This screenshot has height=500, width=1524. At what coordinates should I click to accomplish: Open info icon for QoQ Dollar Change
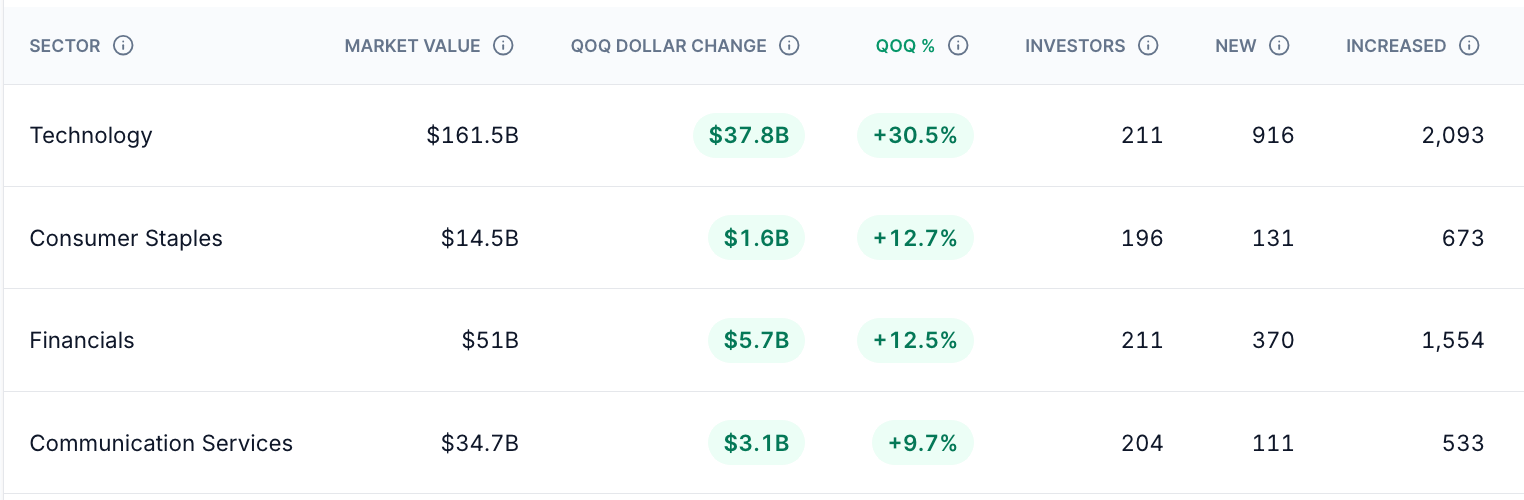click(790, 46)
